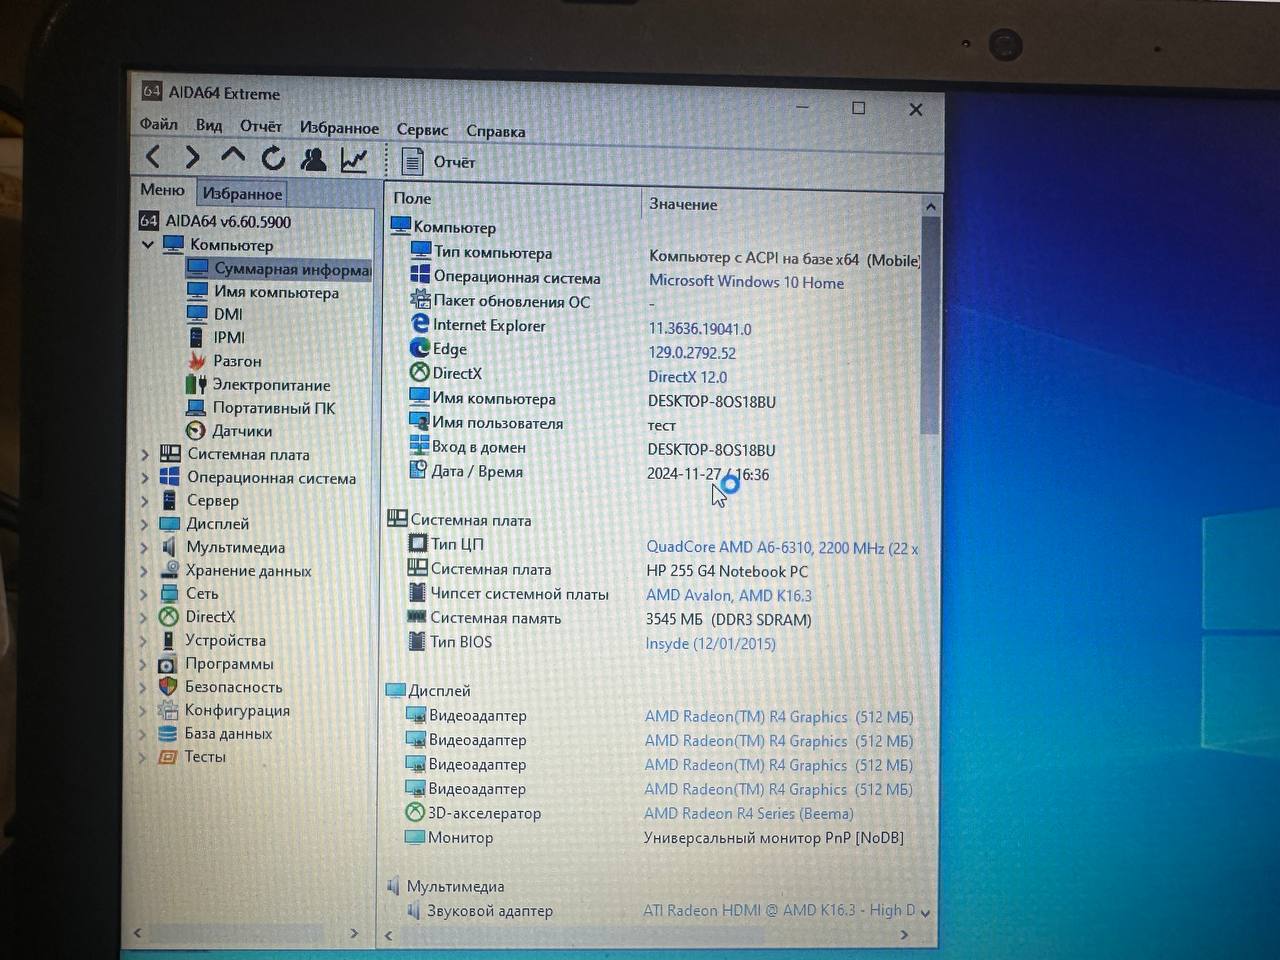Expand the Сервер tree node

pos(145,501)
